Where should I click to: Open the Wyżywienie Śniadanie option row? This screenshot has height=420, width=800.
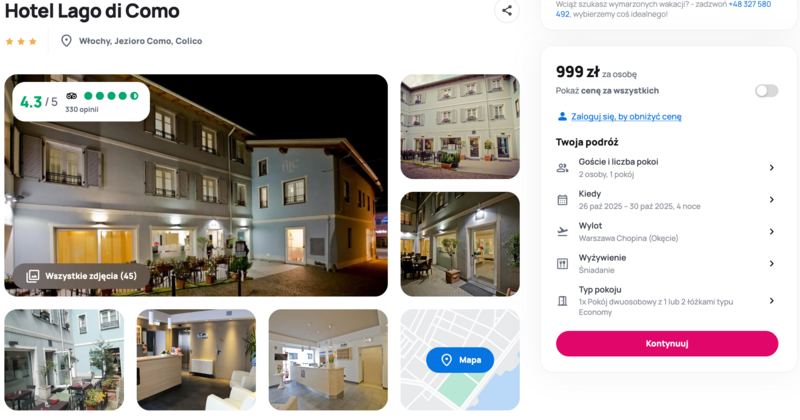click(x=667, y=264)
